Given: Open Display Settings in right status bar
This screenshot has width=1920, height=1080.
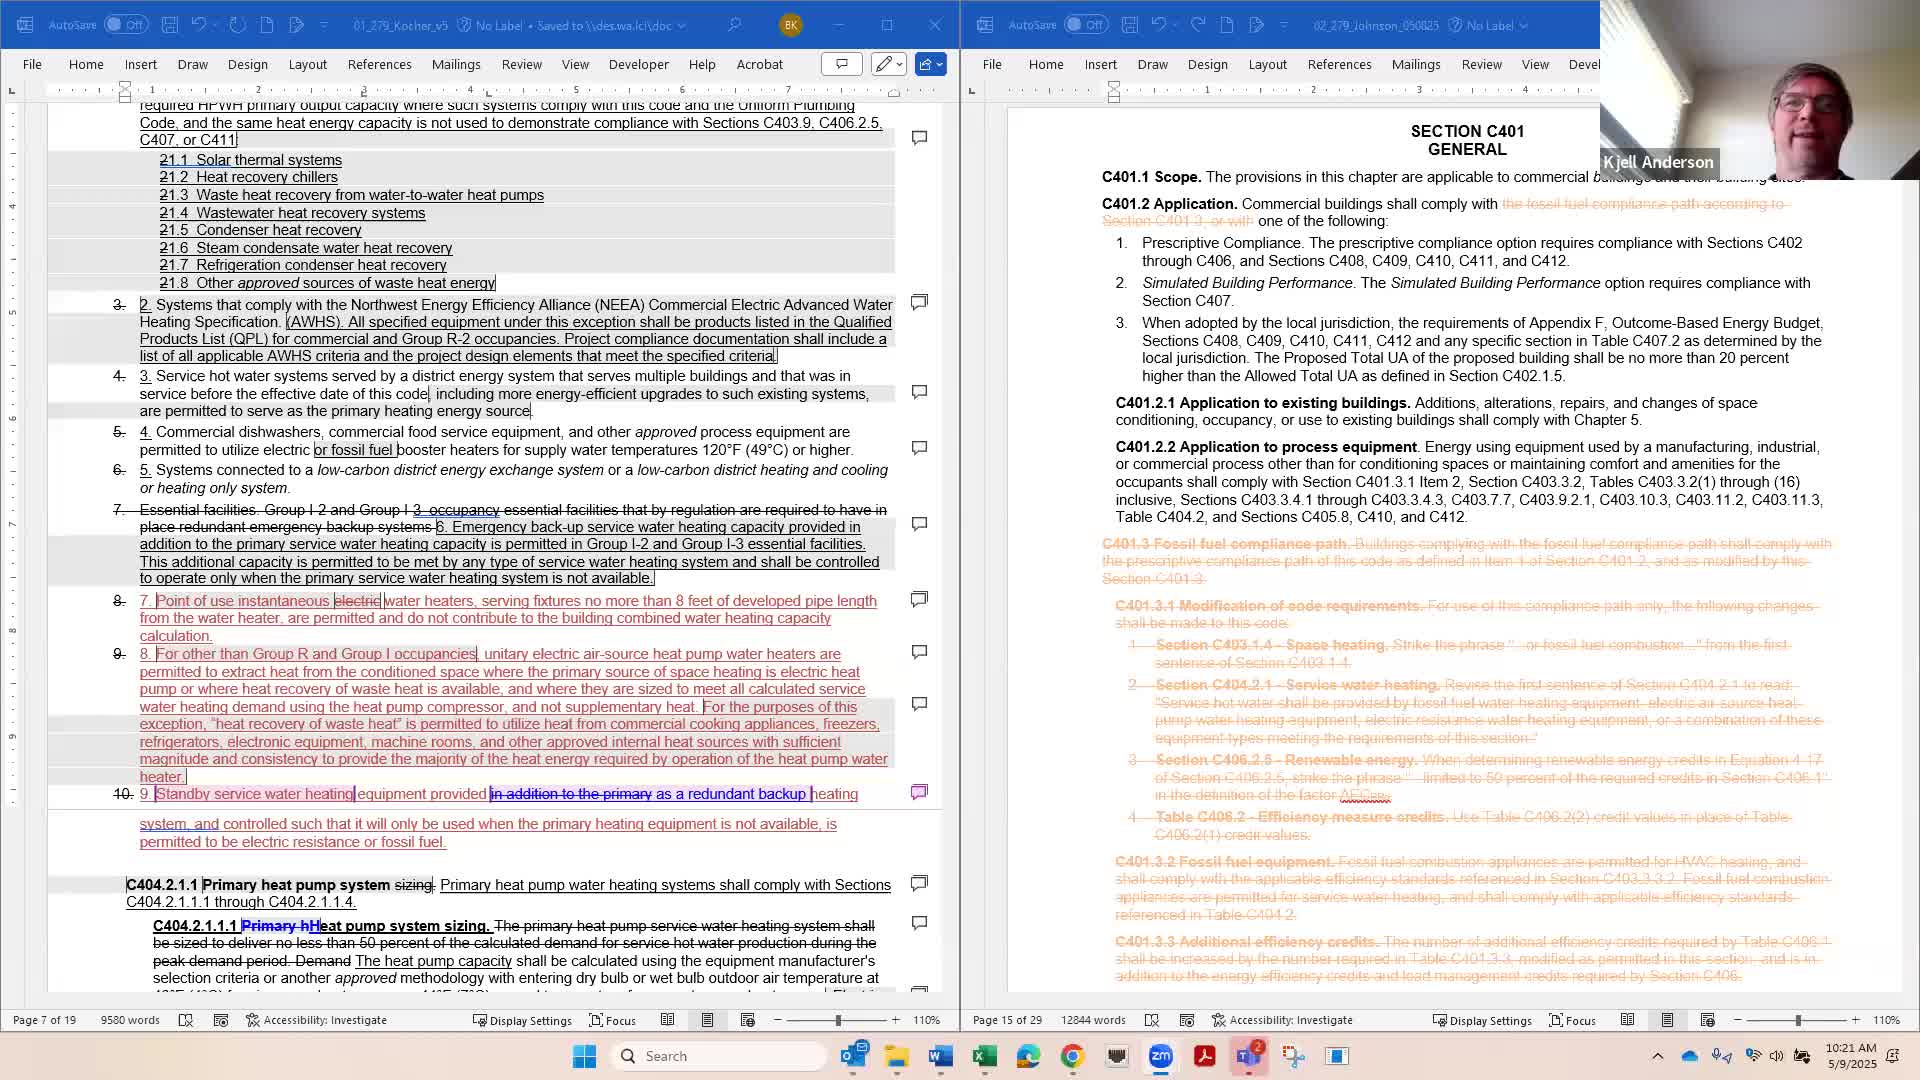Looking at the screenshot, I should pos(1482,1020).
